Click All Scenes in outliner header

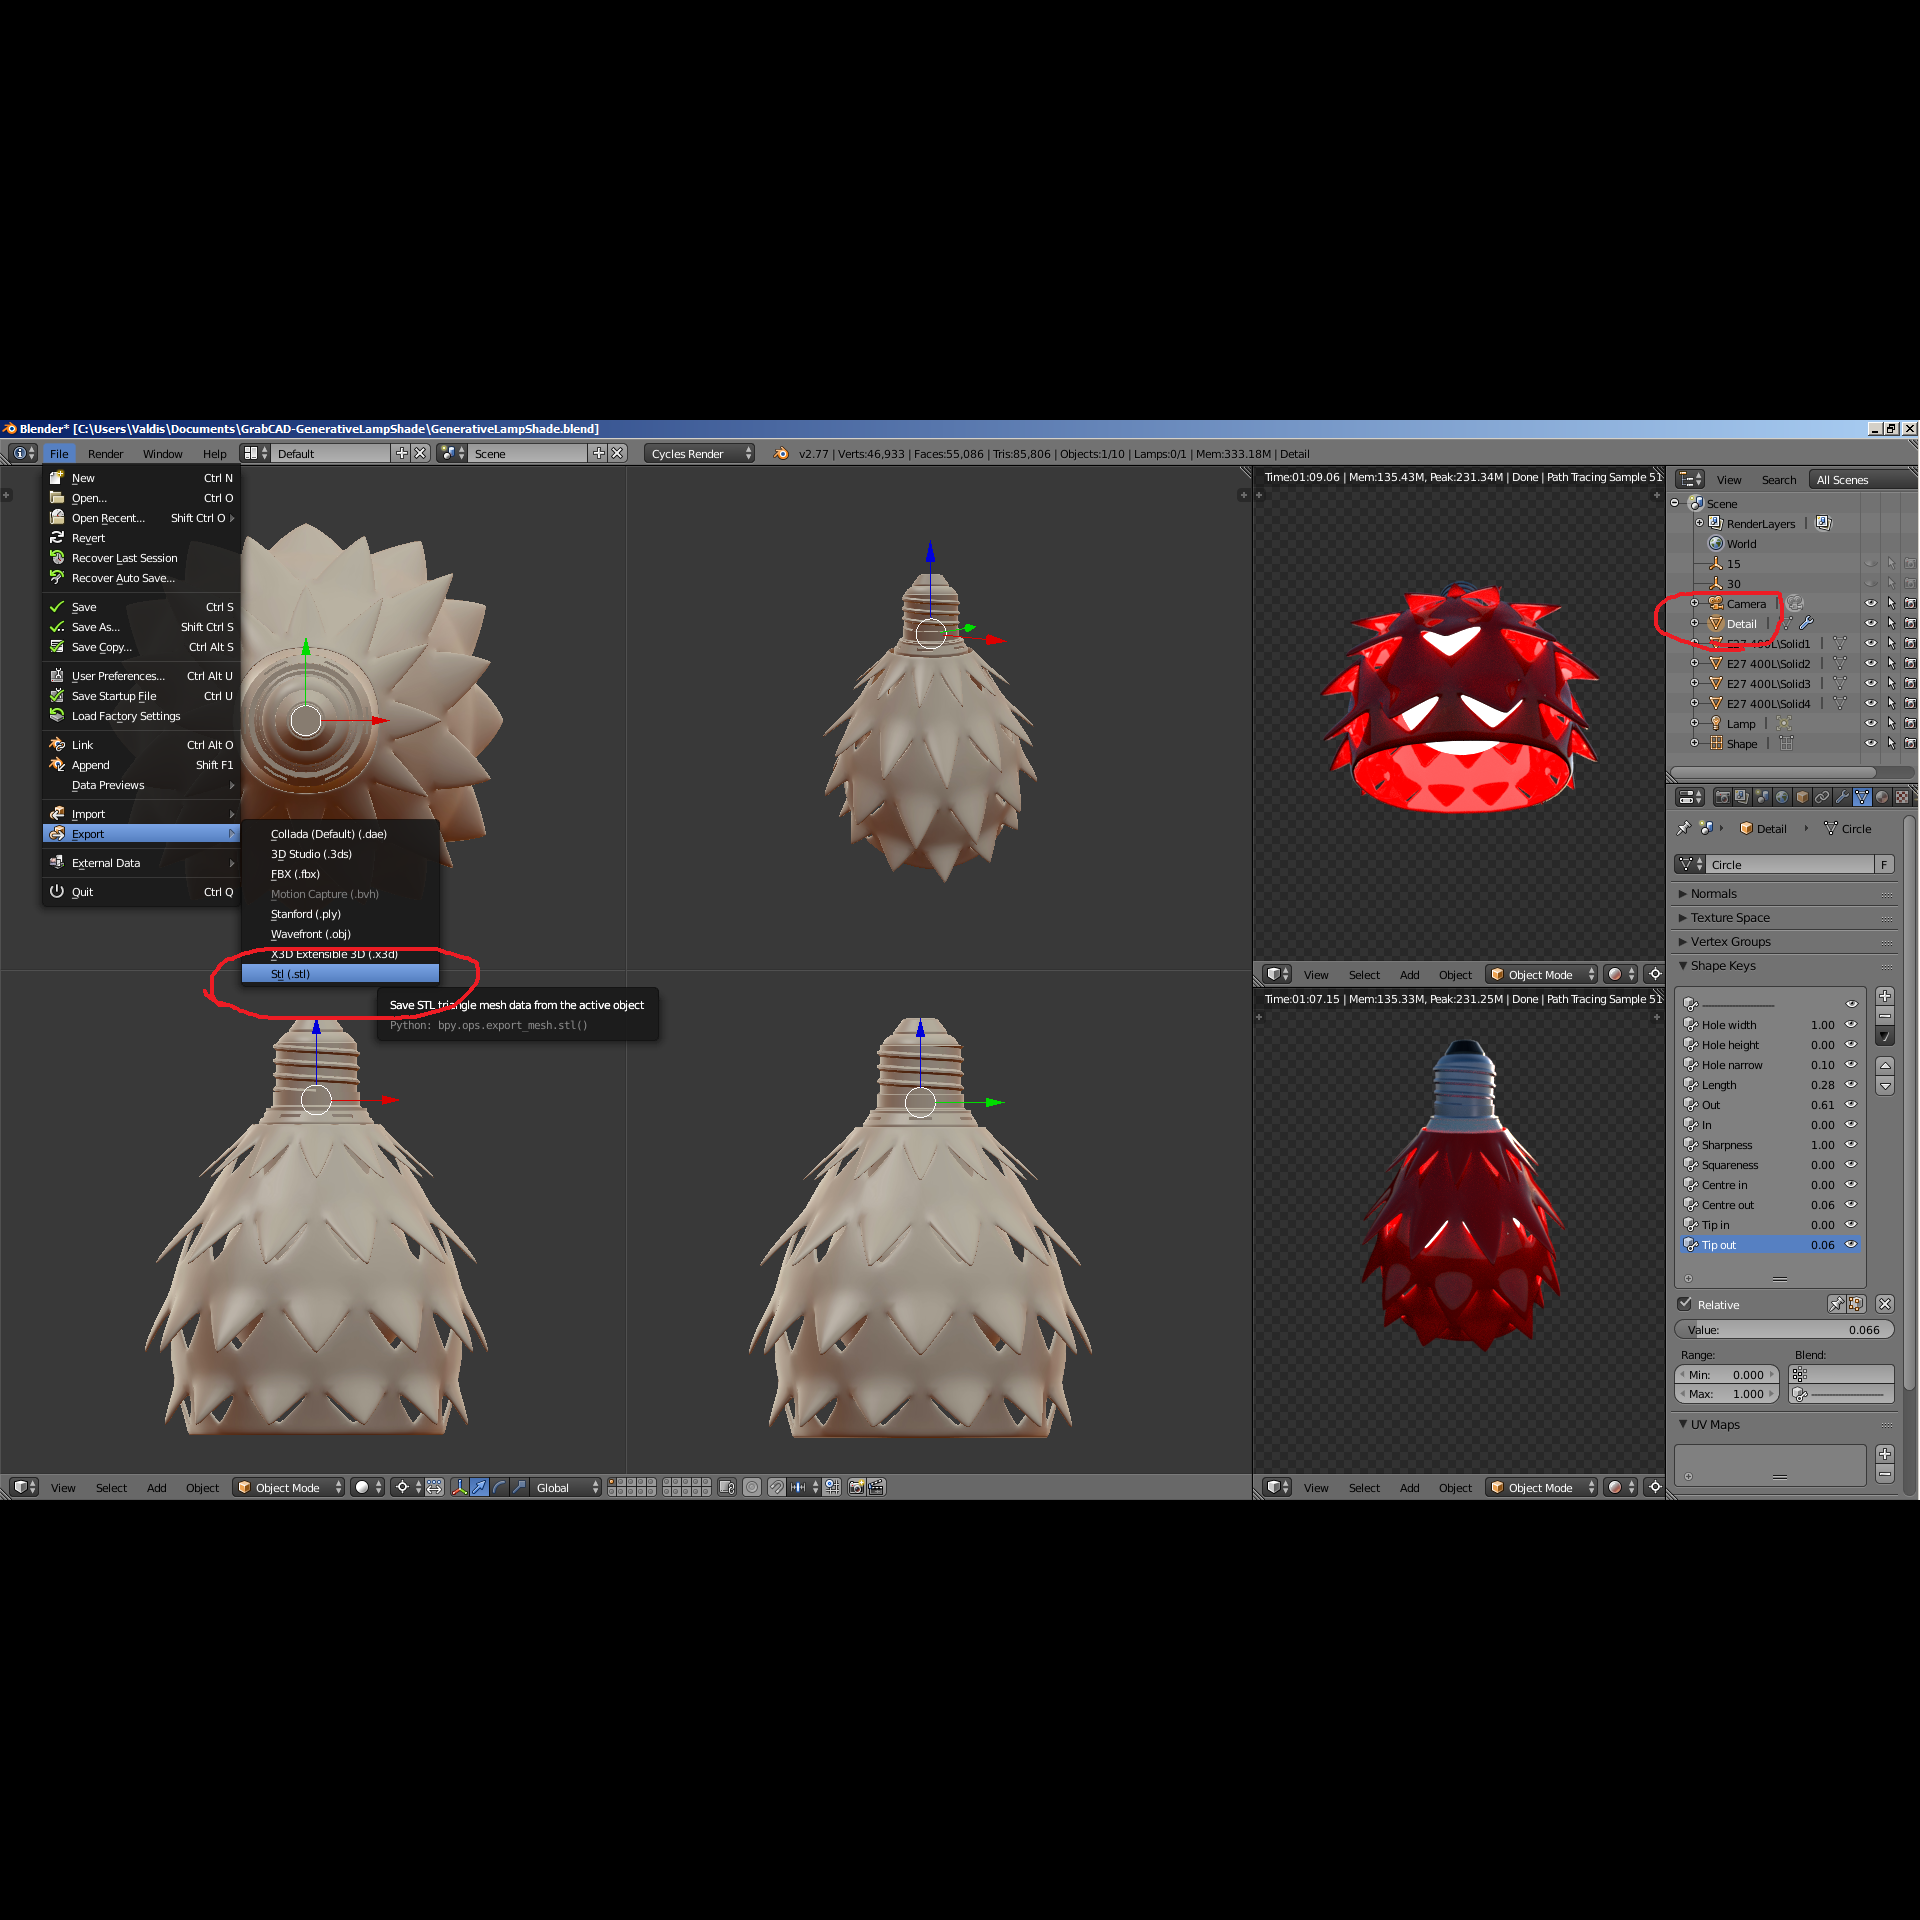1845,480
